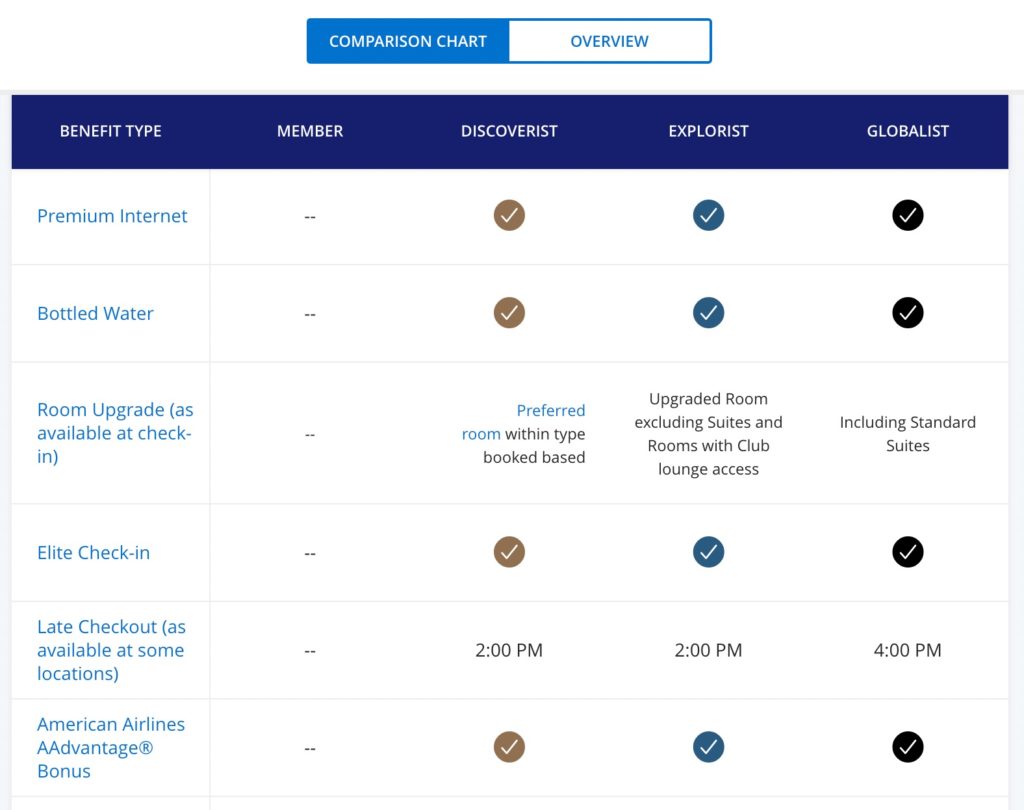Viewport: 1024px width, 810px height.
Task: Click the Explorist checkmark for Bottled Water
Action: click(x=708, y=312)
